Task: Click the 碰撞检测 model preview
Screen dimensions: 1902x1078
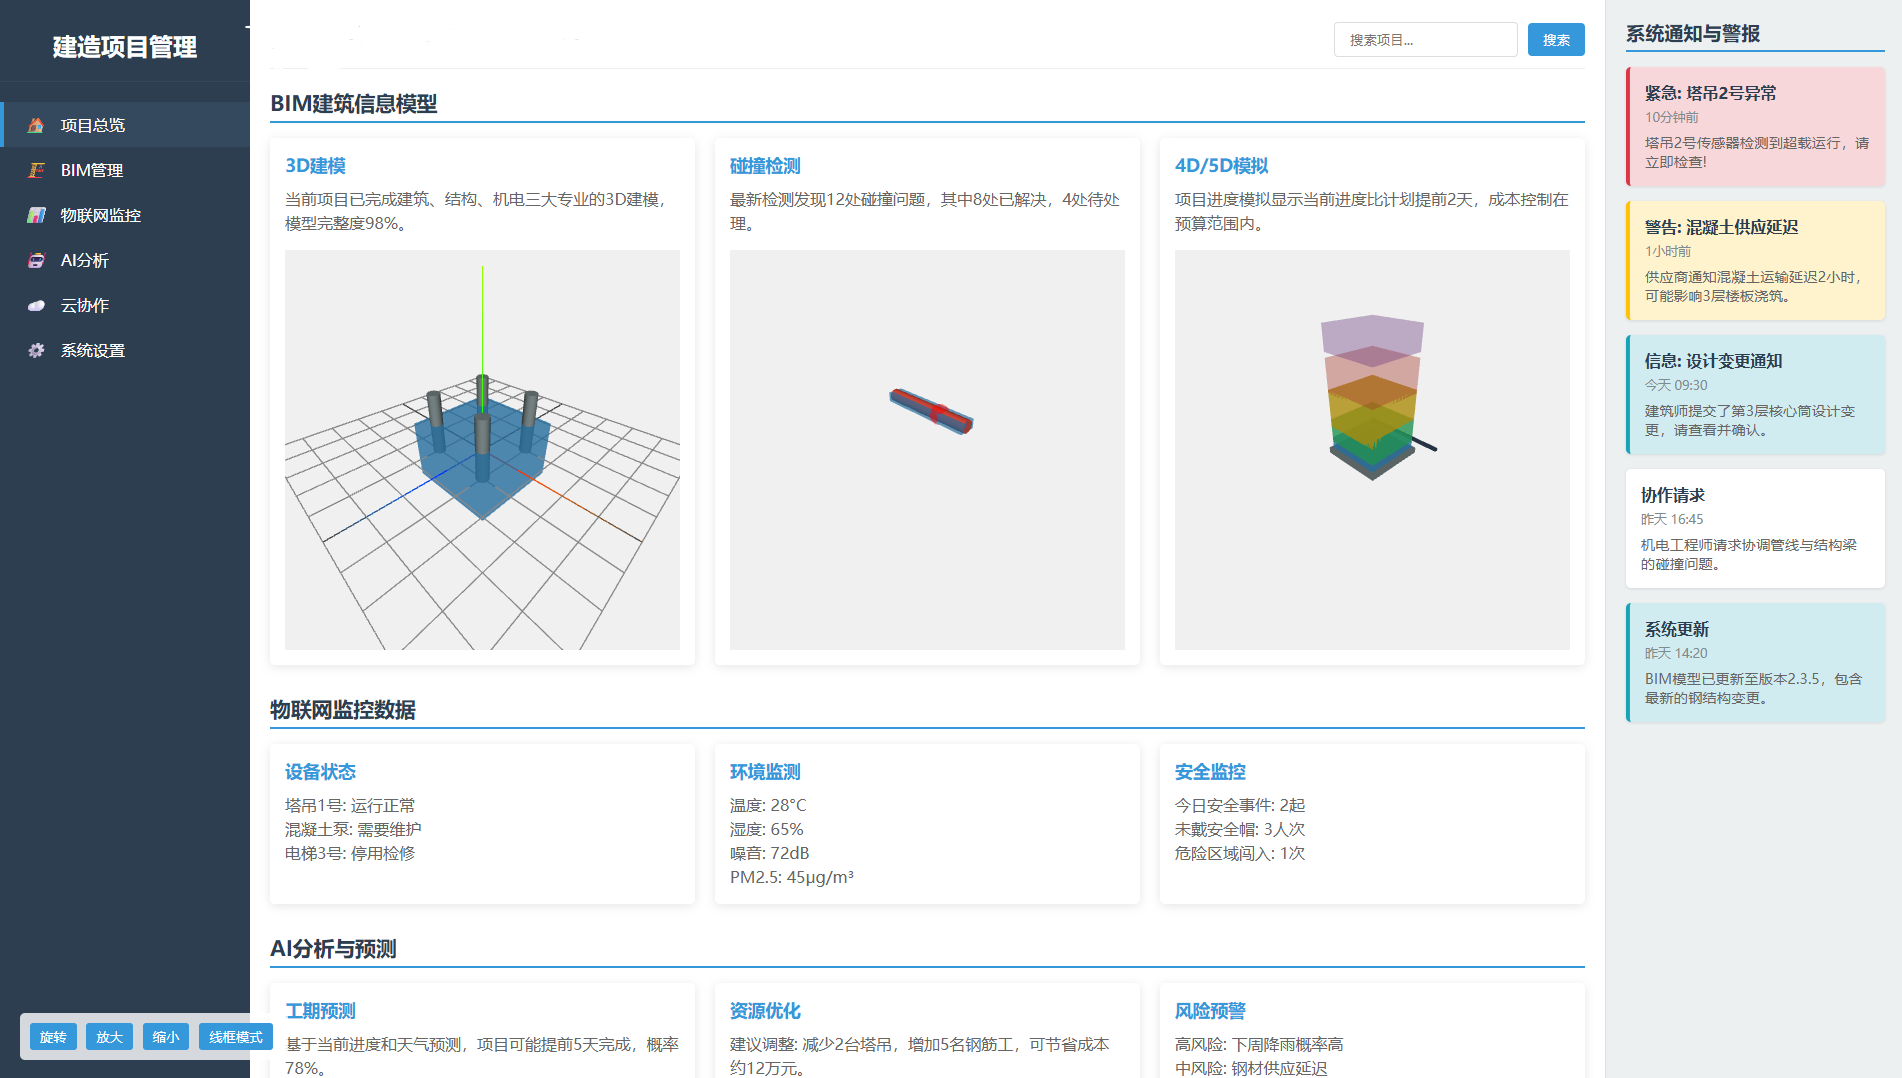Action: point(927,450)
